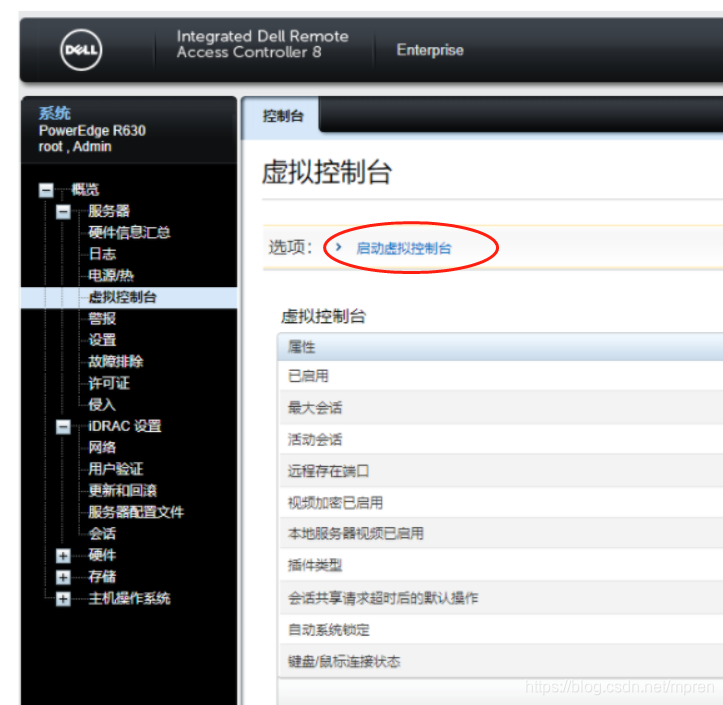The image size is (723, 705).
Task: Select 概览 in the navigation tree
Action: click(85, 190)
